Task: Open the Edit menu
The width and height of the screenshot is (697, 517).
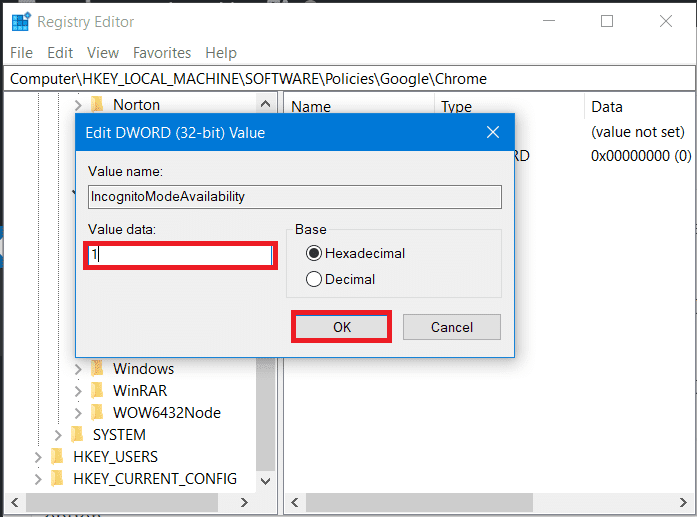Action: 60,53
